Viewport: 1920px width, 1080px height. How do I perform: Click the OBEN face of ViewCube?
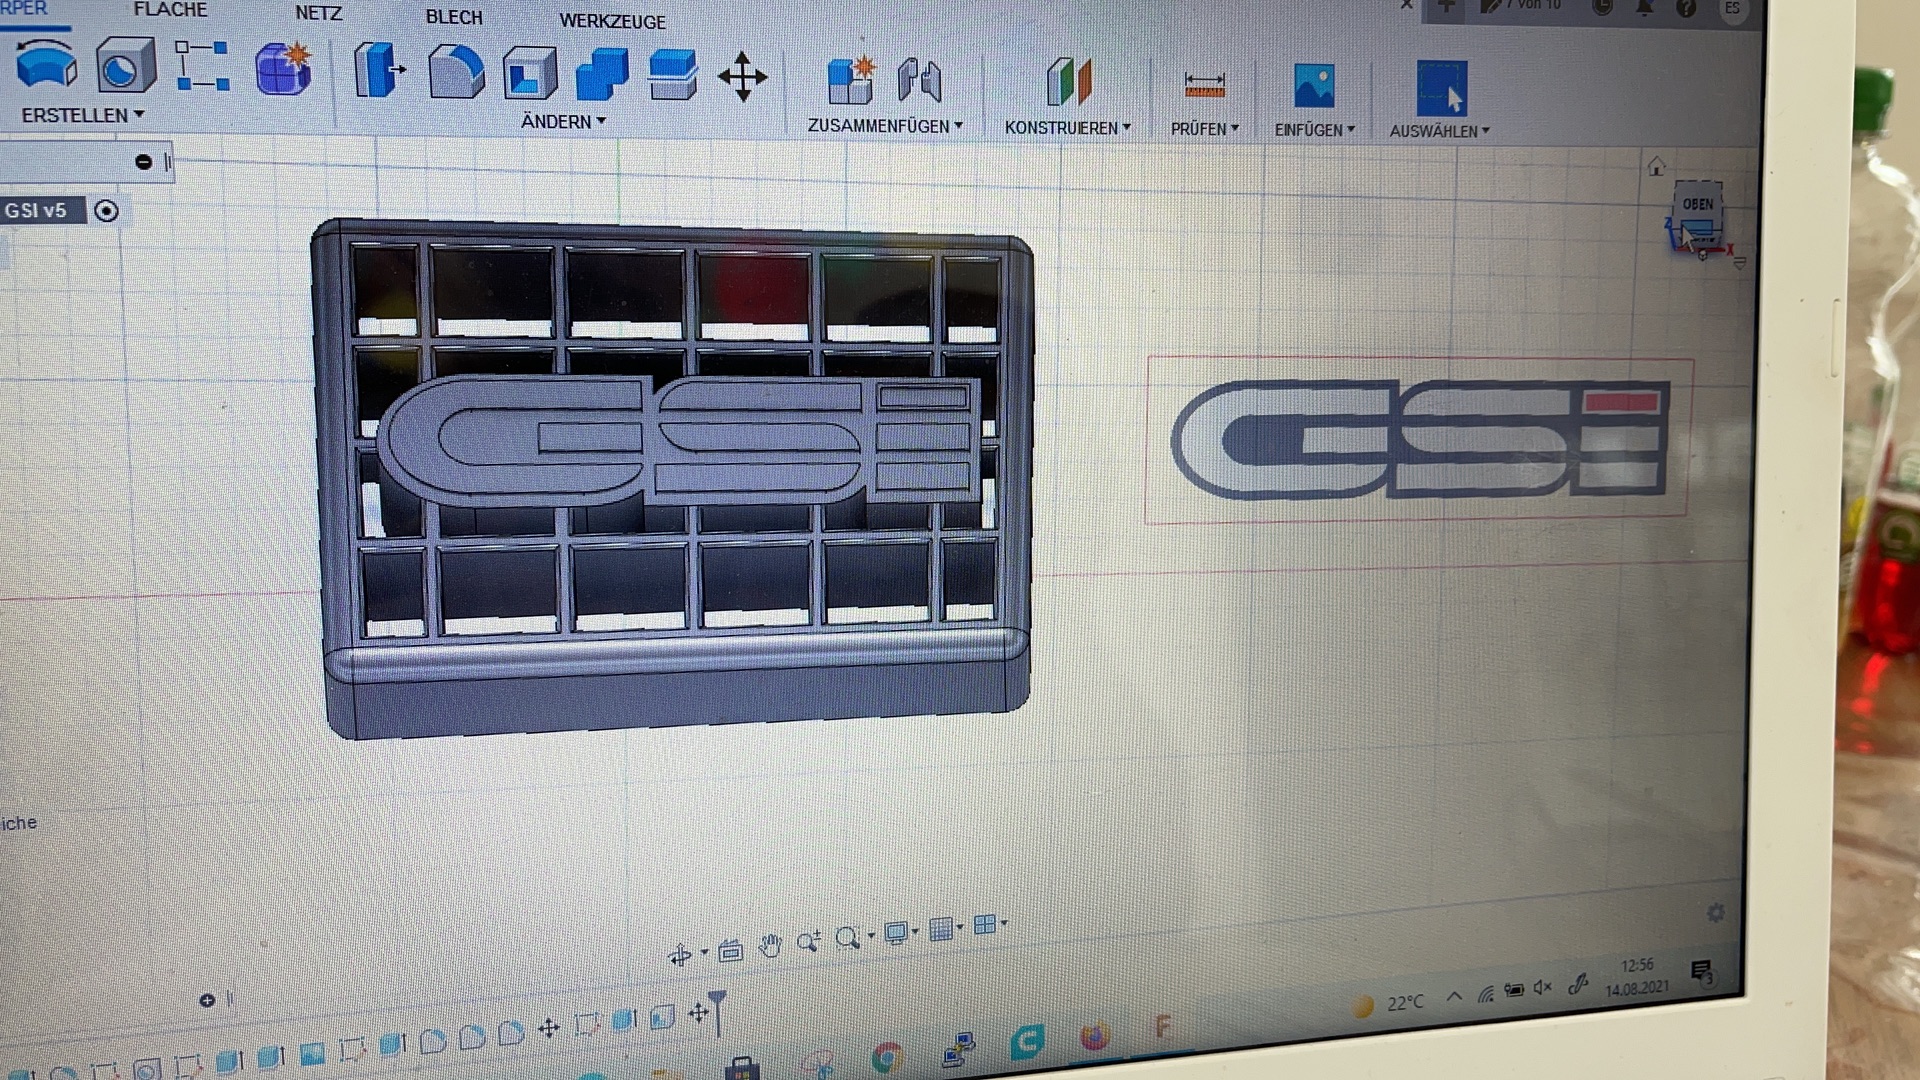[1697, 204]
